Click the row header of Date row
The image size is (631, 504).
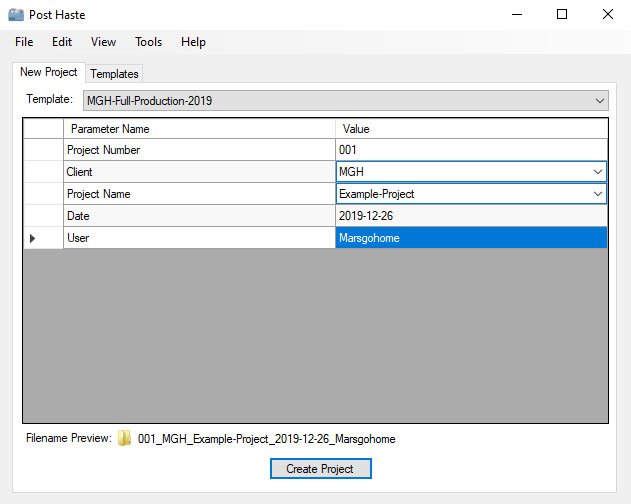(x=43, y=216)
